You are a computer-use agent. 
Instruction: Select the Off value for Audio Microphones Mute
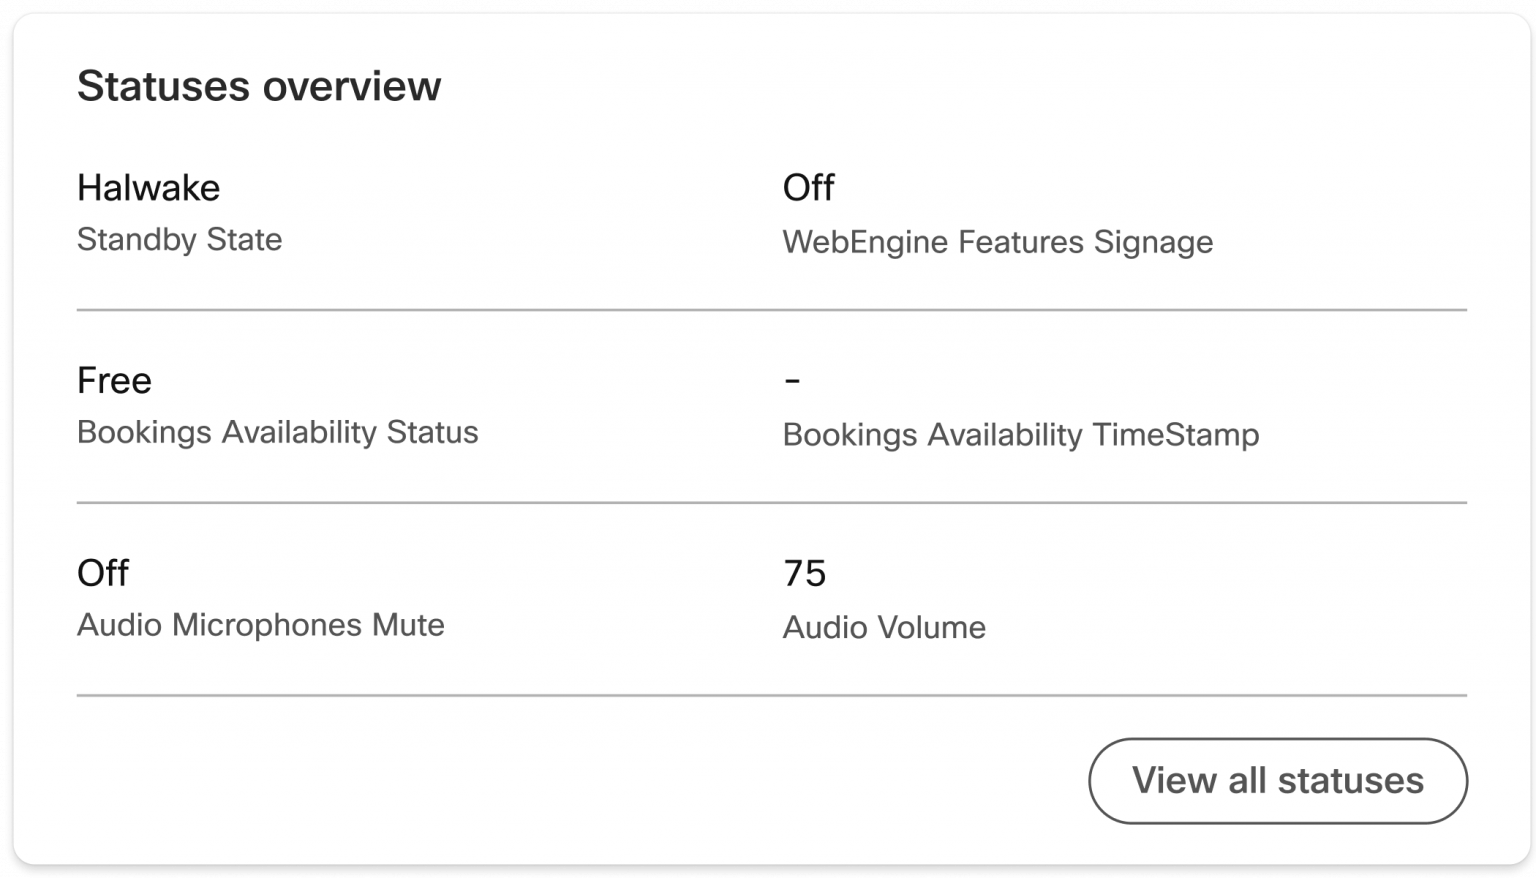pyautogui.click(x=103, y=573)
